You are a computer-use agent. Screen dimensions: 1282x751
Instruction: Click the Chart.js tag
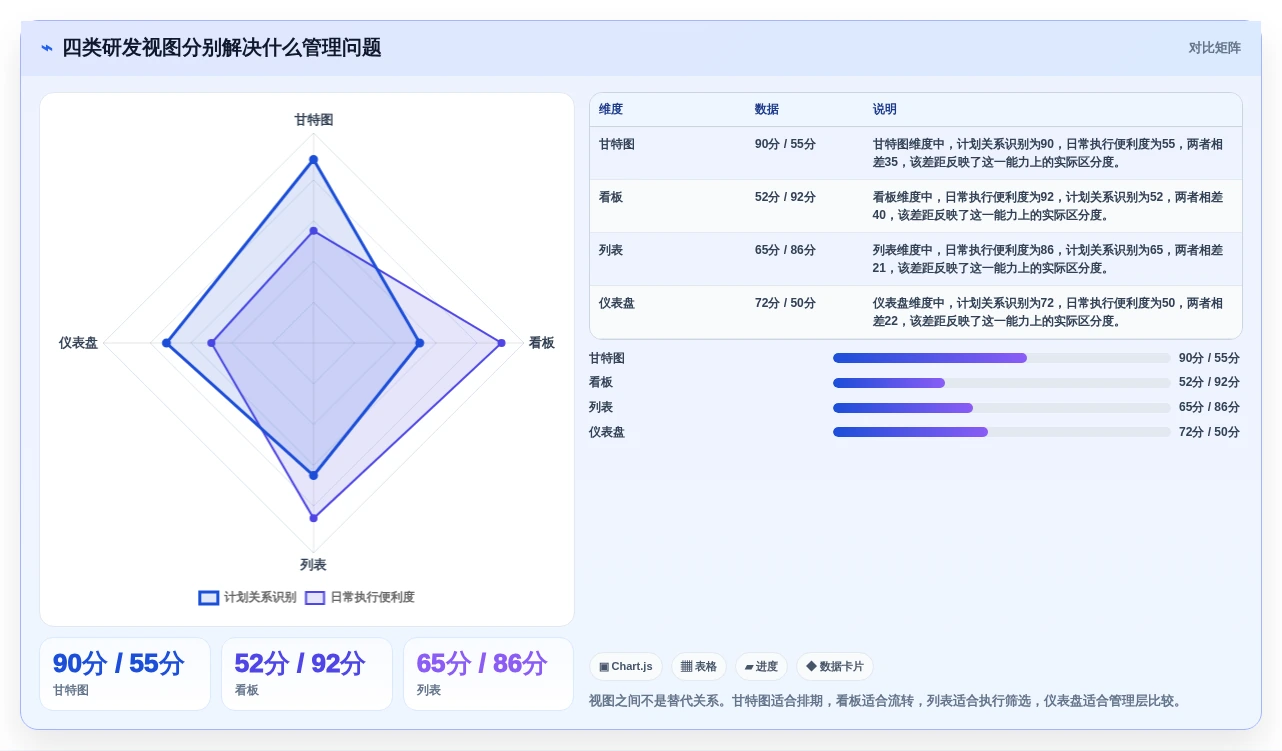626,667
